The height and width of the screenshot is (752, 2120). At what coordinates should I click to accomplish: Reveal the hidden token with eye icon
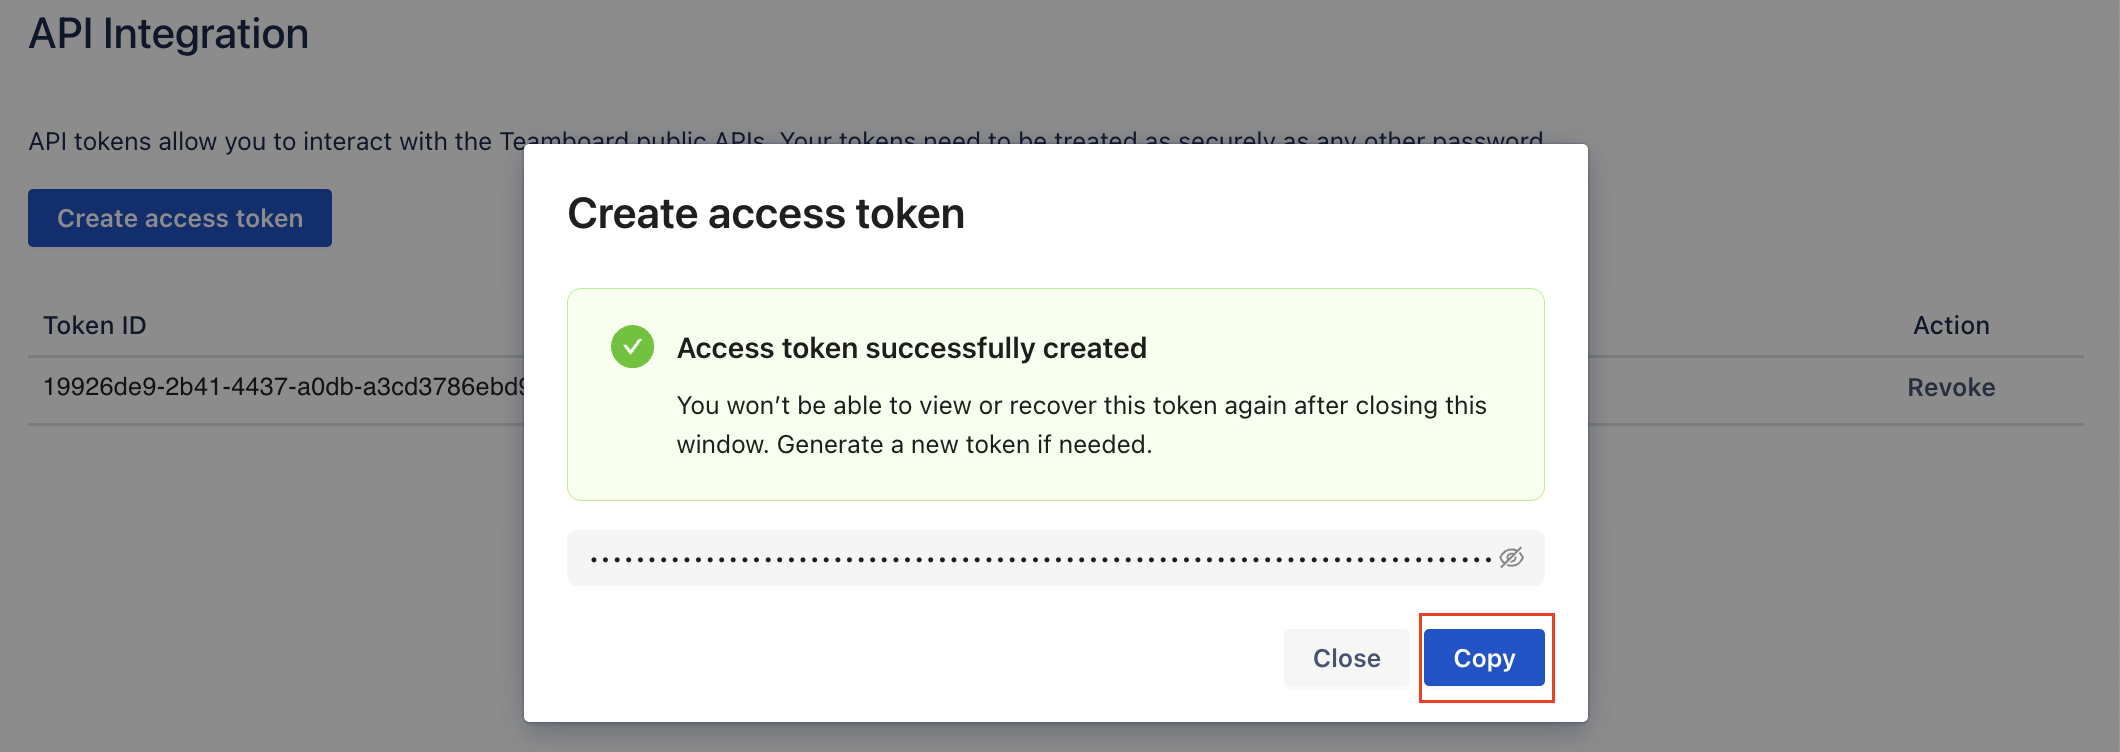(1511, 558)
